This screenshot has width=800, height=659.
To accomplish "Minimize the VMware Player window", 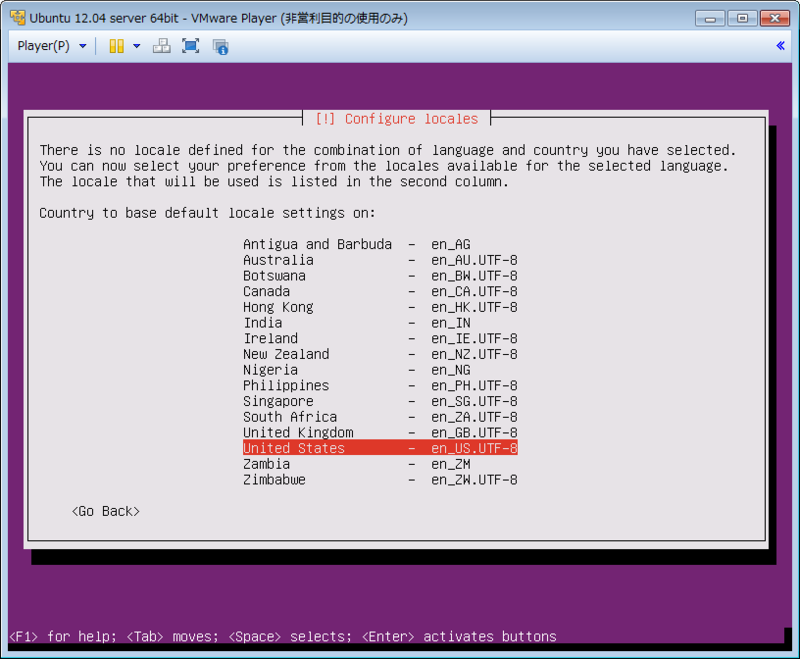I will (710, 18).
